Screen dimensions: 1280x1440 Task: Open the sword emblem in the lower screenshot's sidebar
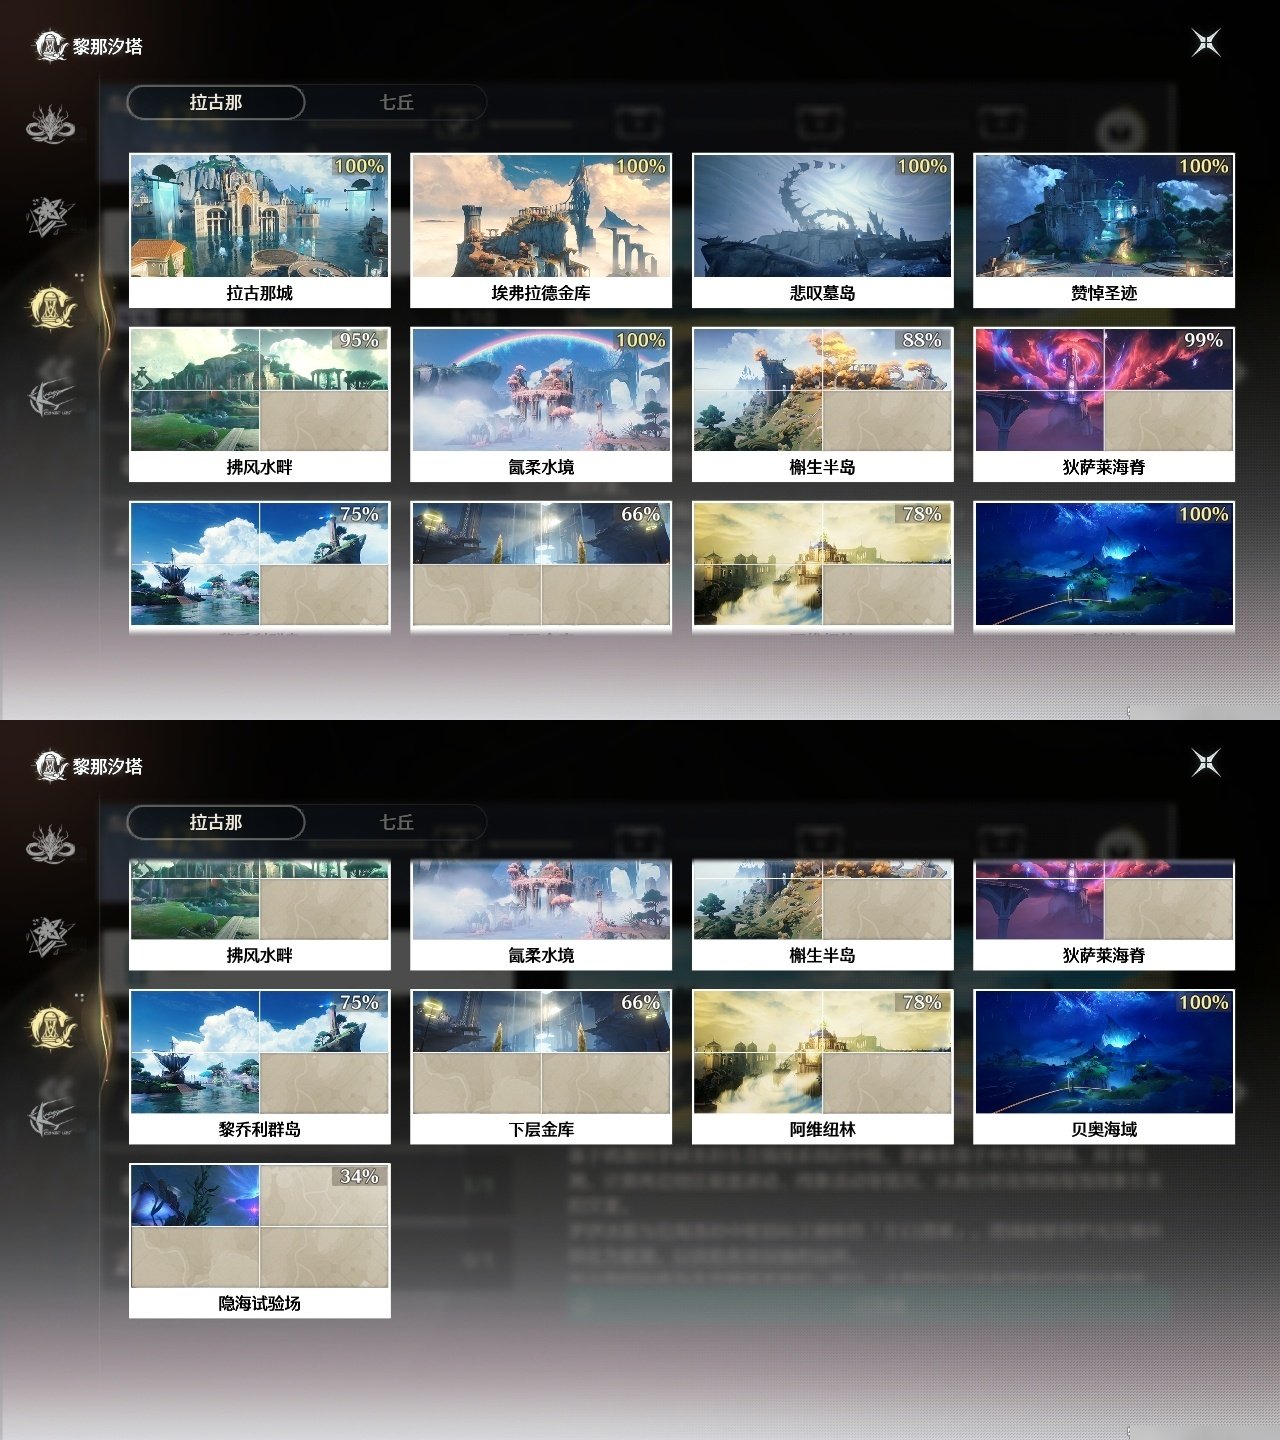(x=50, y=1117)
